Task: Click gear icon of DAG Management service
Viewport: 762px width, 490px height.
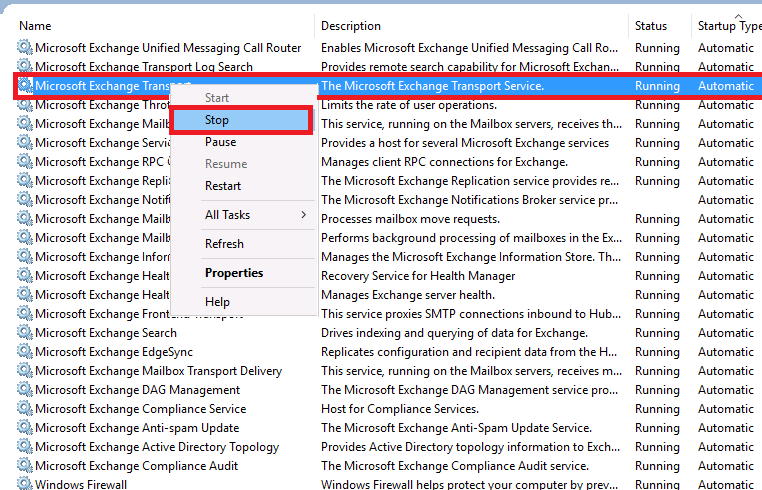Action: pos(24,390)
